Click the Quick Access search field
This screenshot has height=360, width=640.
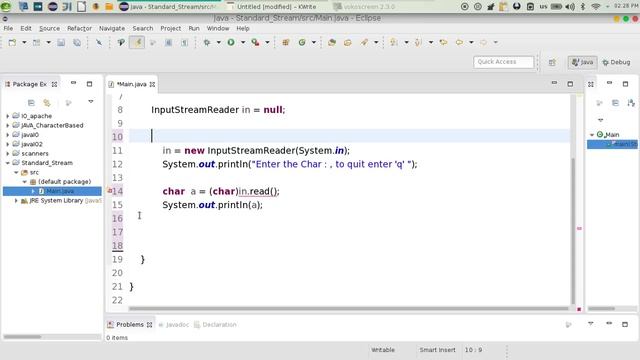[x=503, y=62]
